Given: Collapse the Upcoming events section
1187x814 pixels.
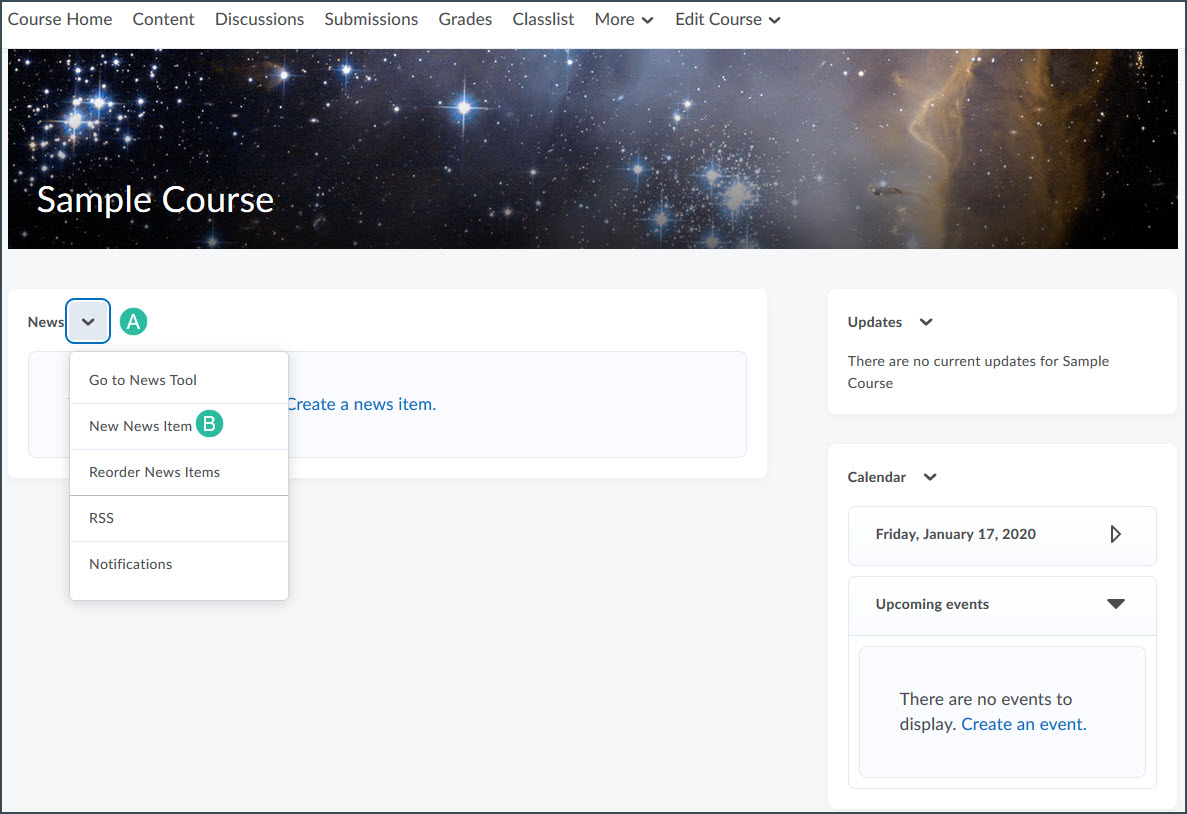Looking at the screenshot, I should tap(1116, 604).
